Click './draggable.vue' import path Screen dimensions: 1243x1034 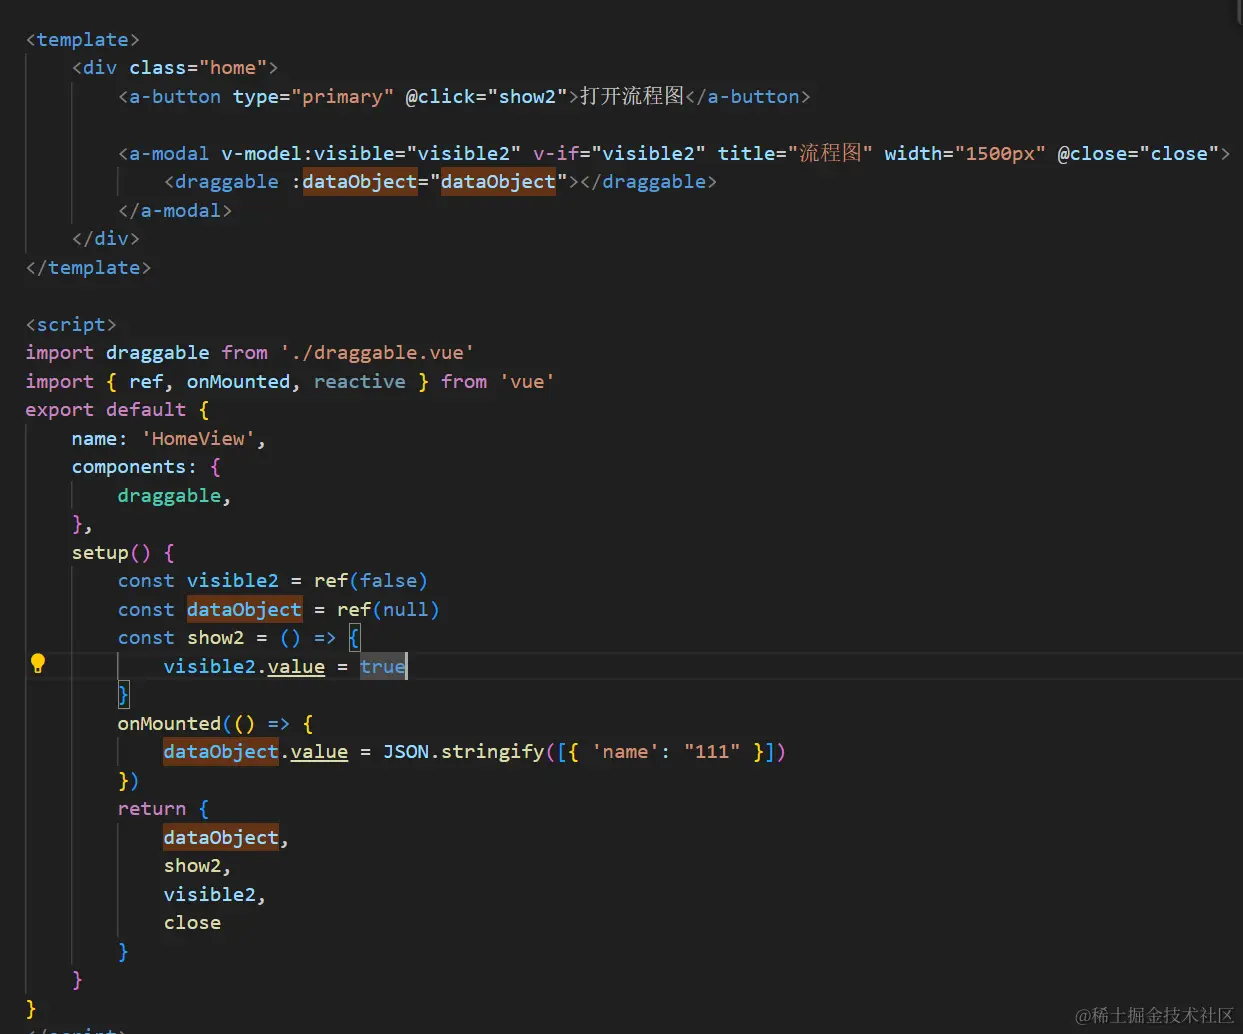(x=377, y=353)
